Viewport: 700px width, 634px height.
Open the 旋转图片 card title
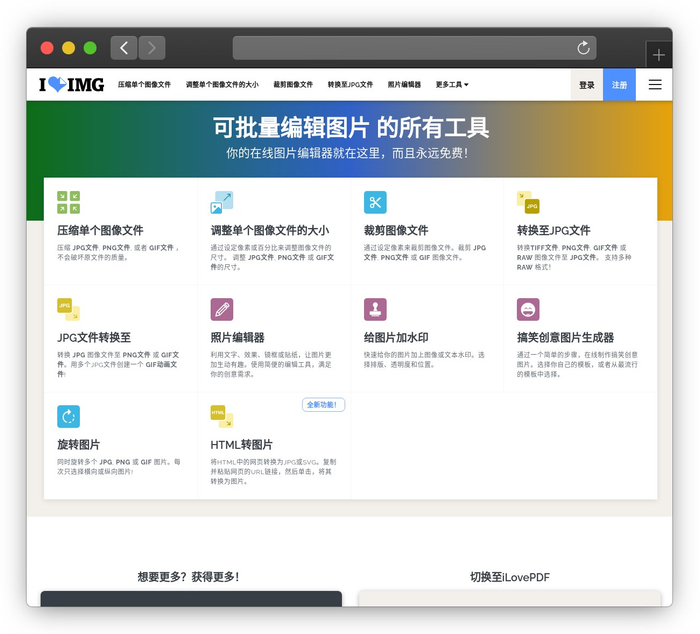(79, 445)
